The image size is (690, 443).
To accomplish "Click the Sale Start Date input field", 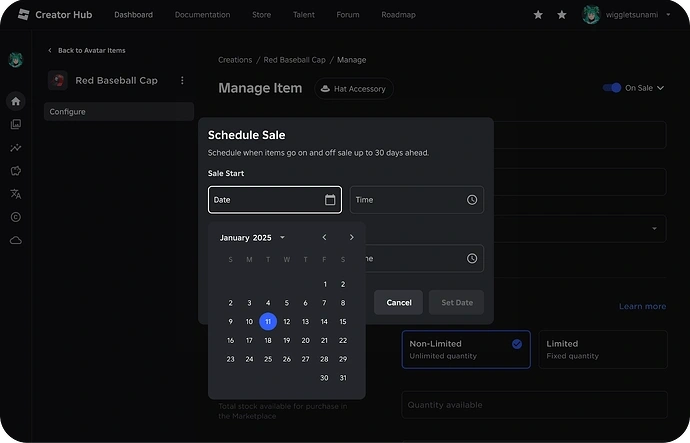I will tap(275, 200).
